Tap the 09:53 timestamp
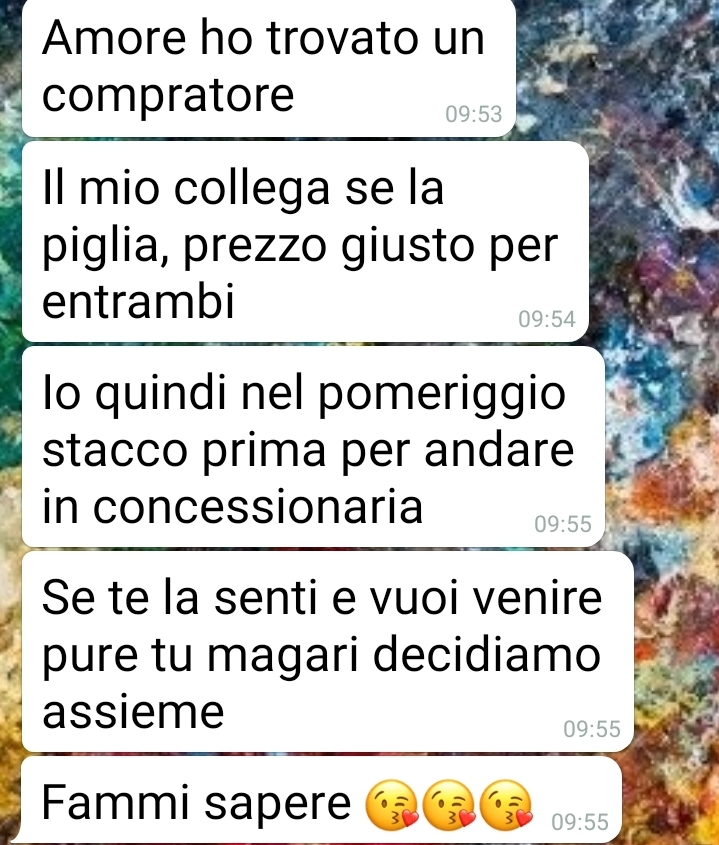Image resolution: width=719 pixels, height=845 pixels. pyautogui.click(x=474, y=114)
